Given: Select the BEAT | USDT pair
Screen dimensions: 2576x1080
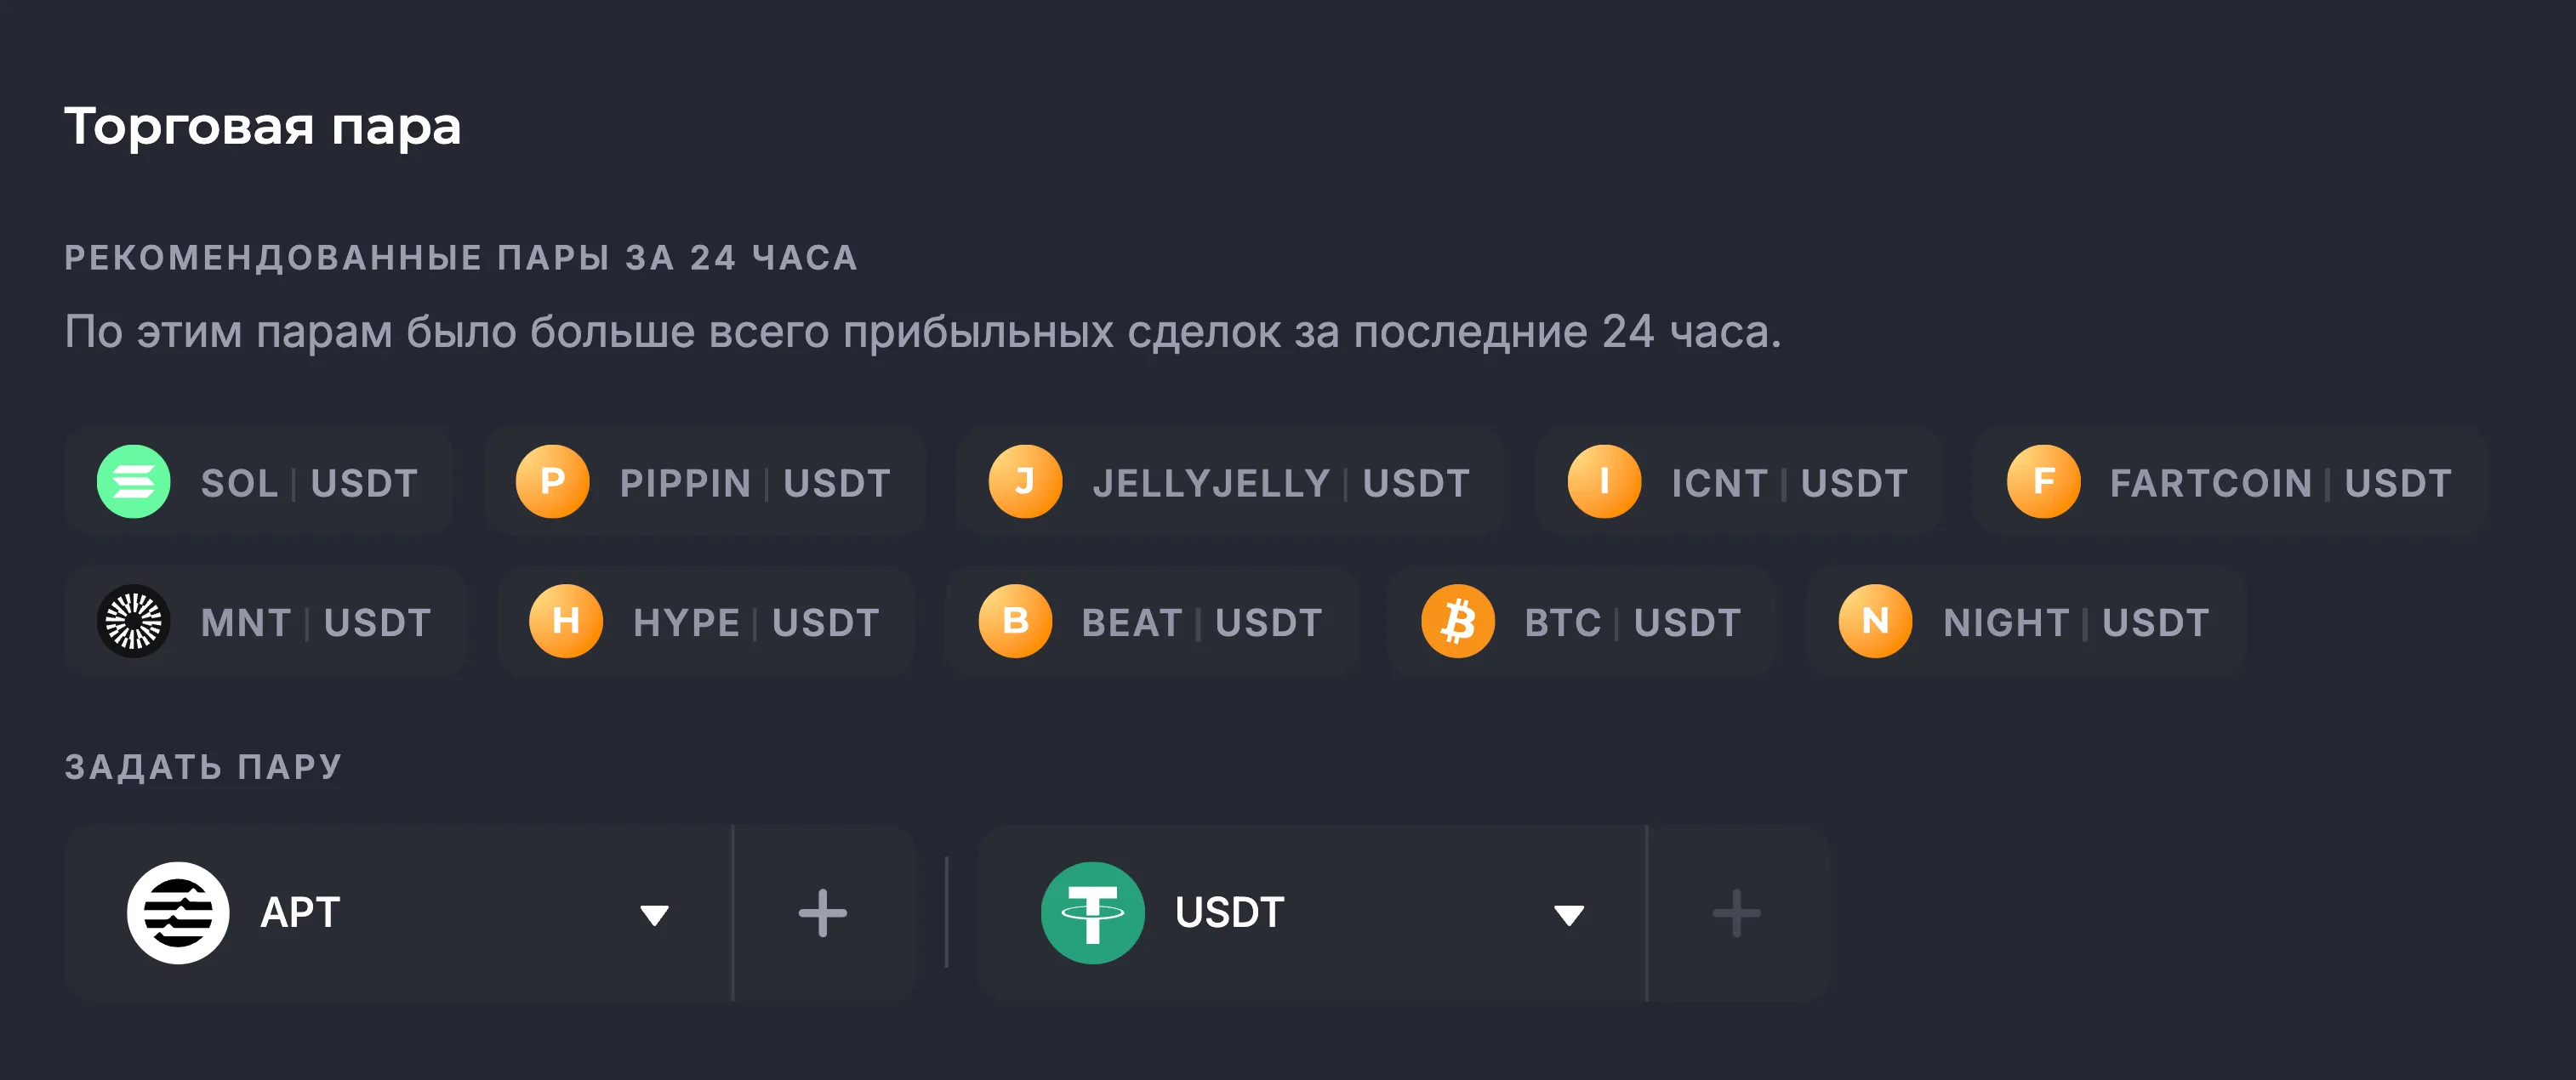Looking at the screenshot, I should click(1200, 623).
